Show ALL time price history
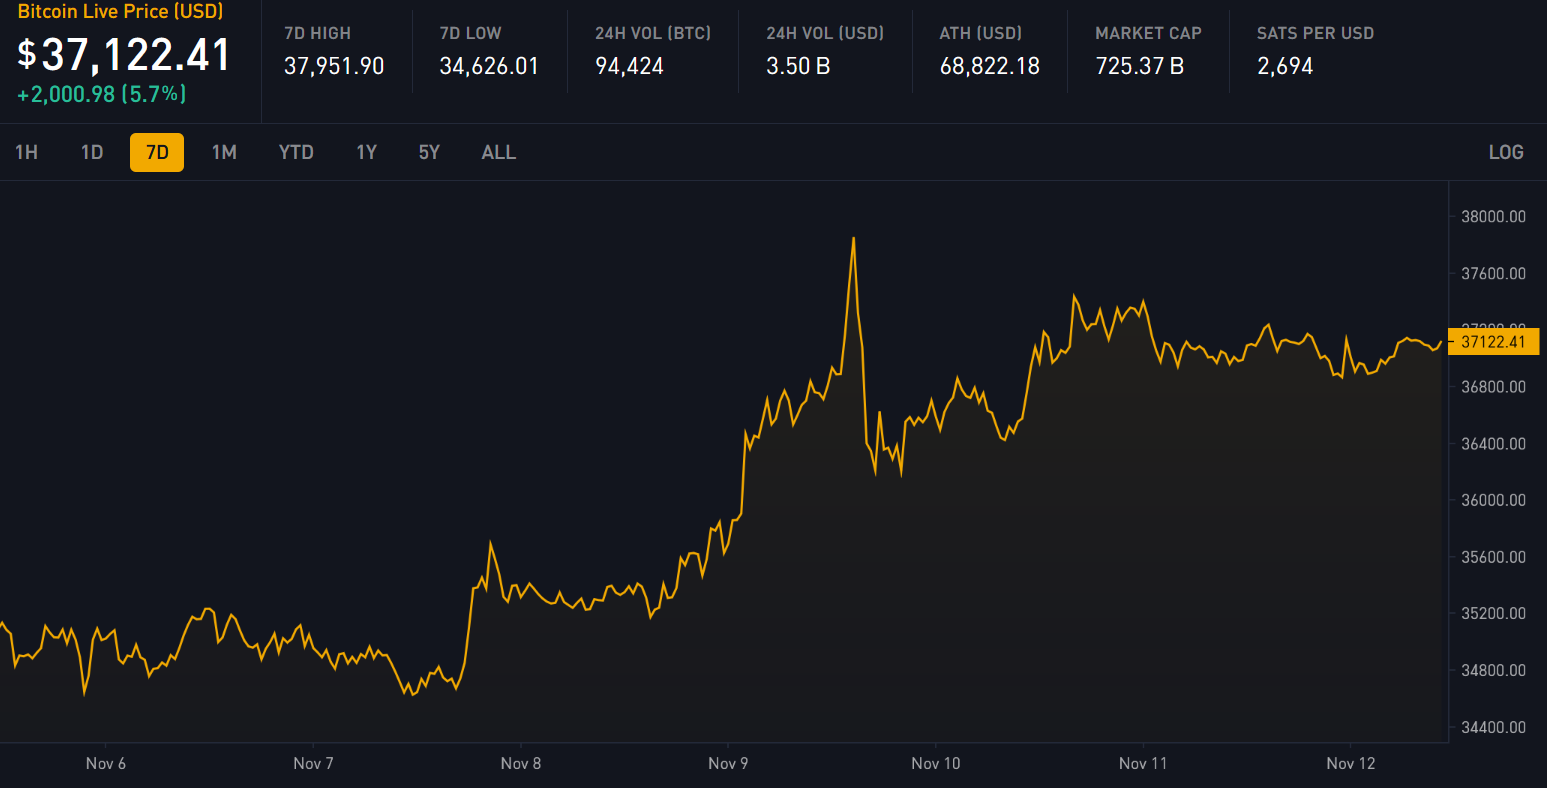This screenshot has height=788, width=1547. point(499,152)
